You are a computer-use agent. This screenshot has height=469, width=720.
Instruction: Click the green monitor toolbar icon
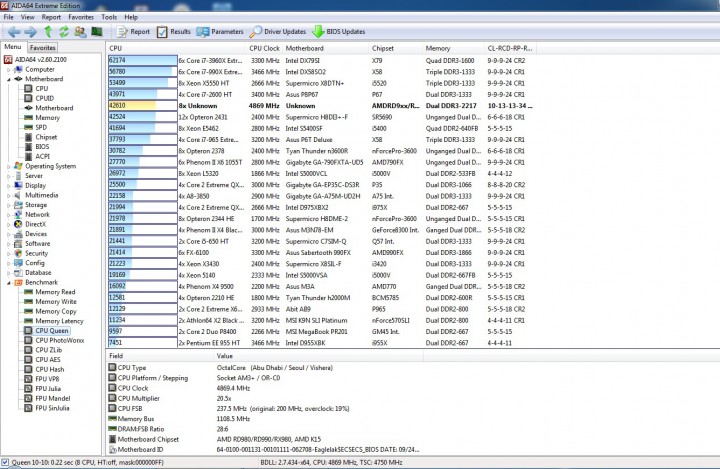(97, 32)
